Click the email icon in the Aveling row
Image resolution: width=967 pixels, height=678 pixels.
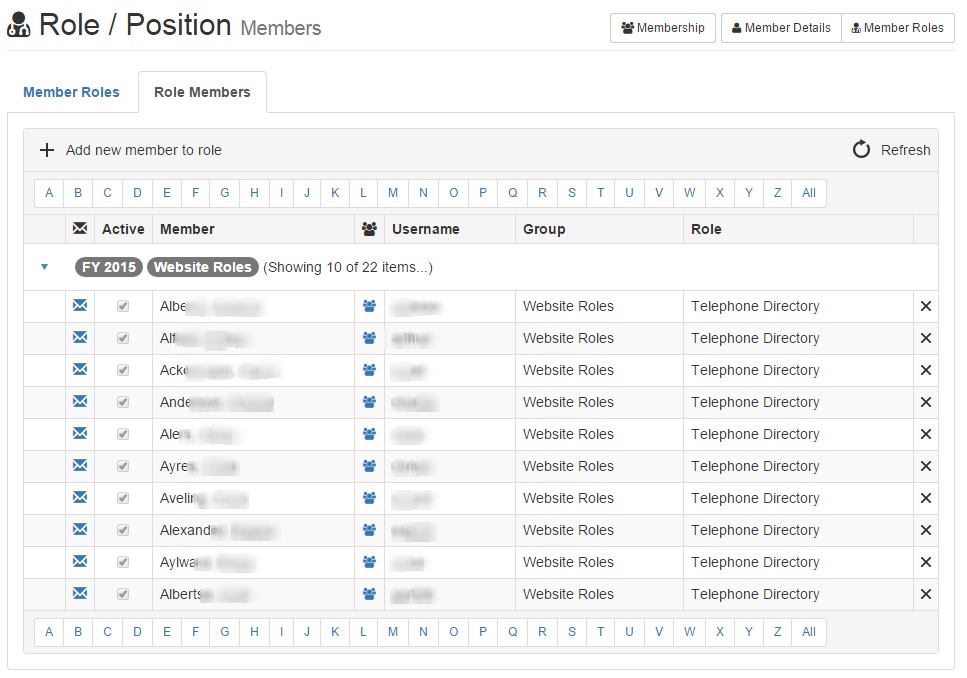[x=80, y=498]
